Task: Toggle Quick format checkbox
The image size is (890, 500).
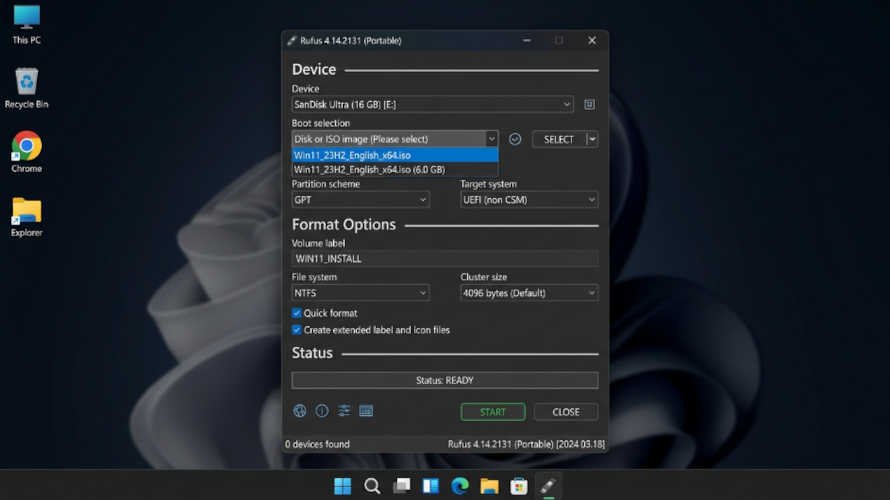Action: [296, 313]
